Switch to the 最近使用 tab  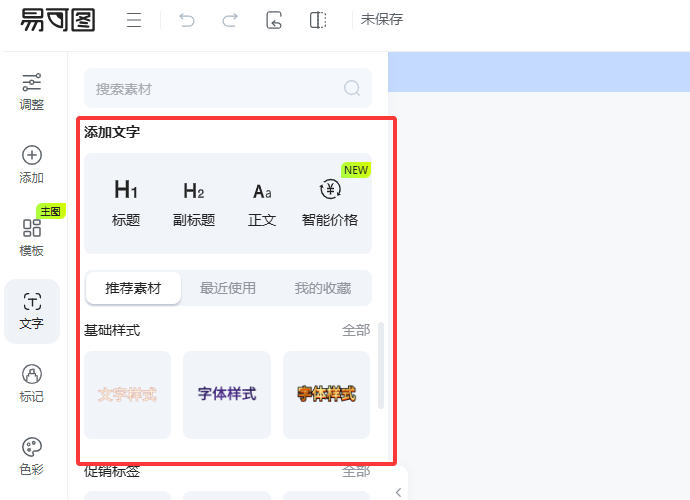click(x=228, y=288)
